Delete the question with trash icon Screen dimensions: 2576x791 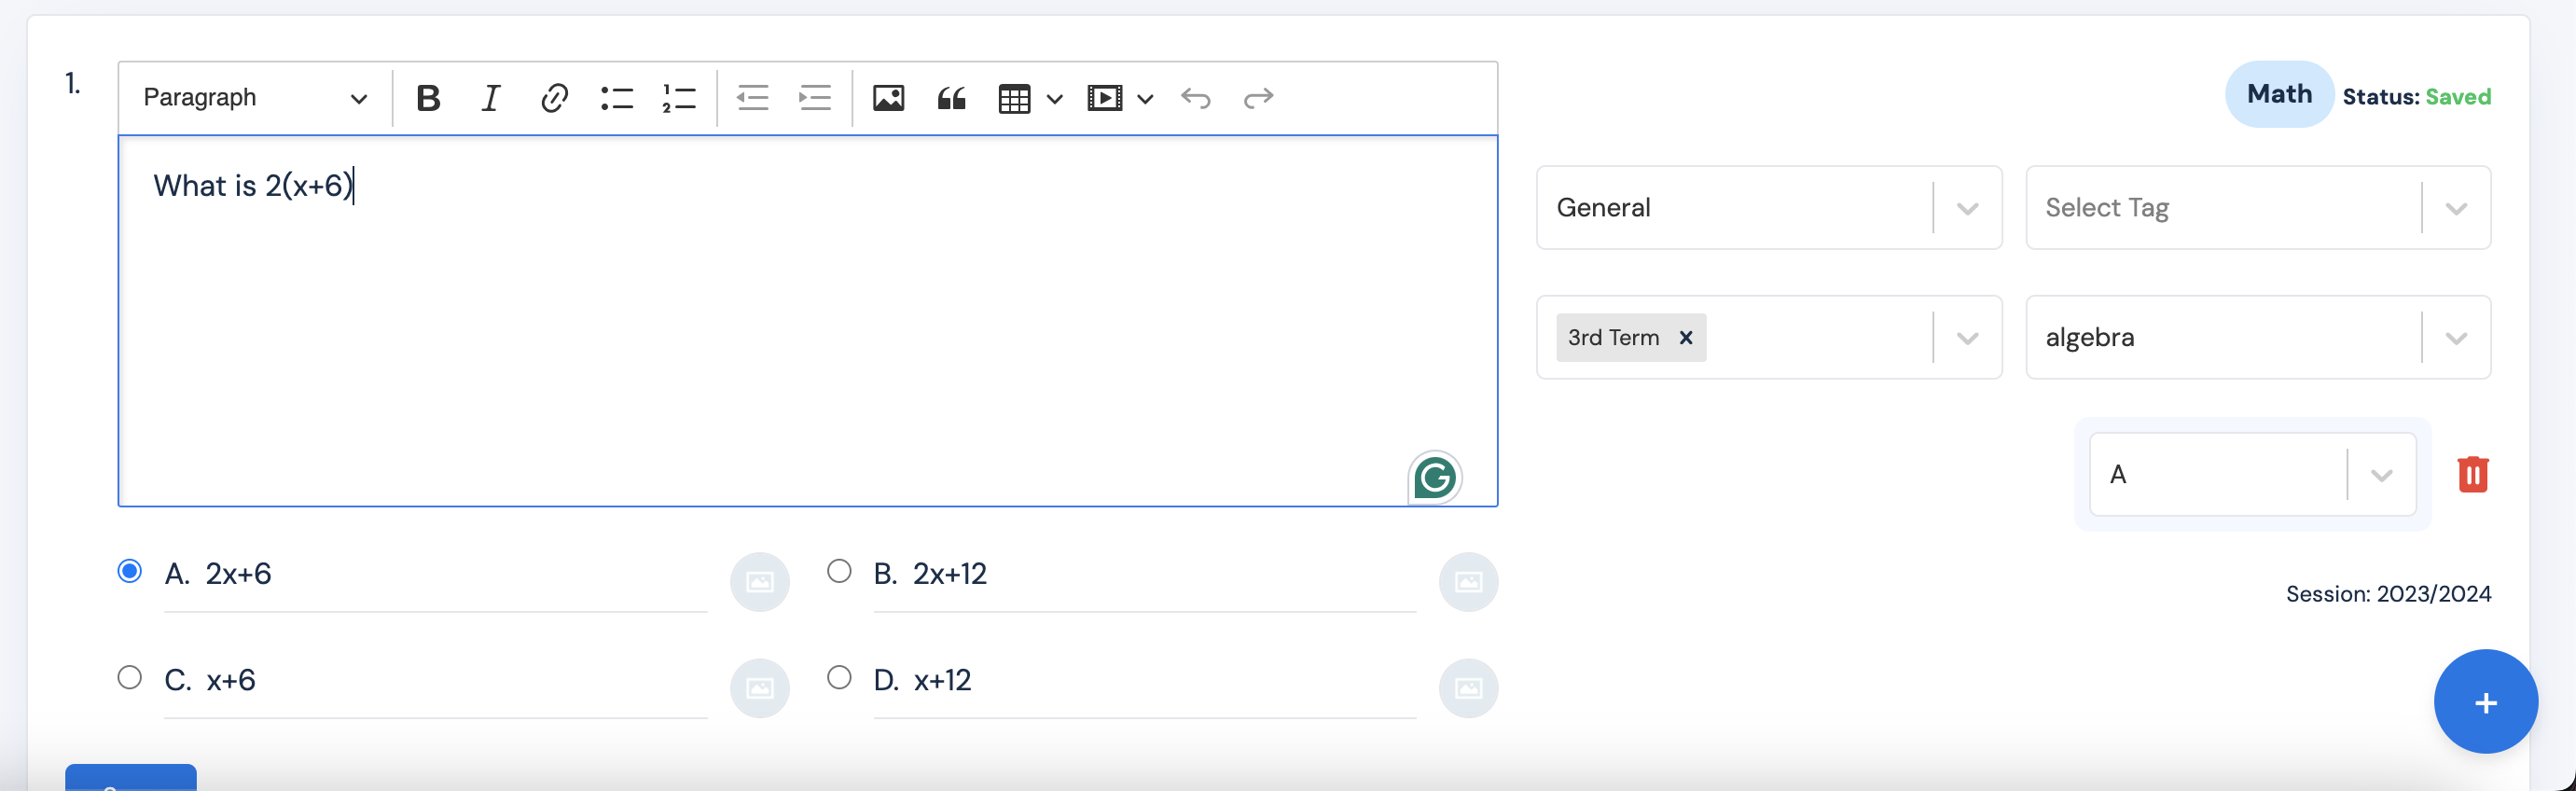(x=2472, y=474)
